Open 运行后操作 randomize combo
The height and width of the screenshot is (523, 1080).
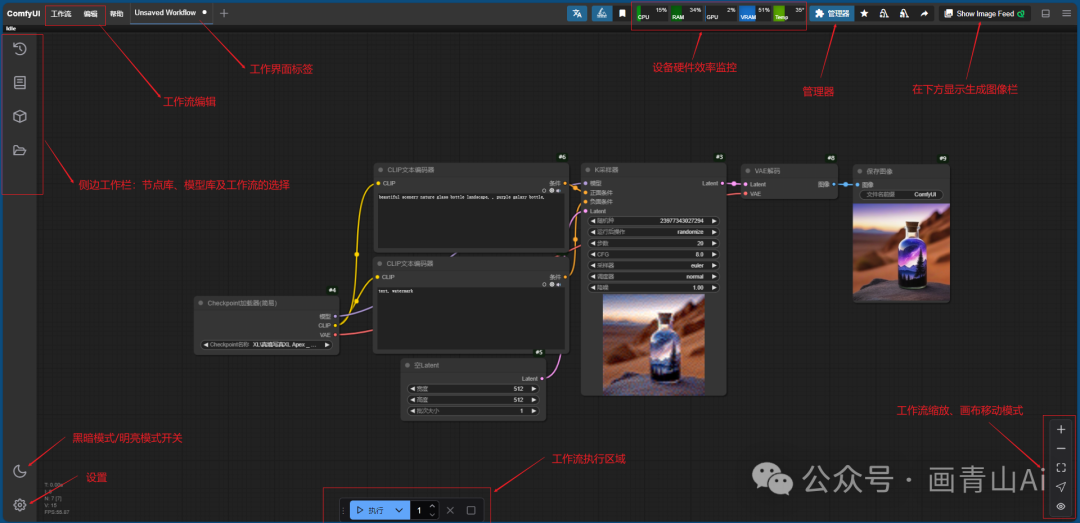[x=654, y=232]
